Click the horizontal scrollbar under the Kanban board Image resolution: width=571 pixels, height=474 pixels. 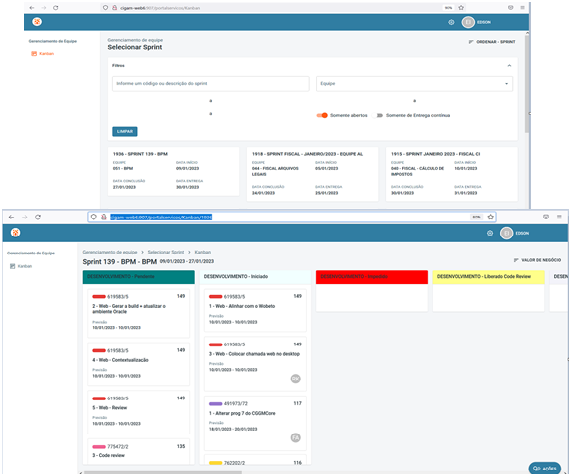(163, 473)
